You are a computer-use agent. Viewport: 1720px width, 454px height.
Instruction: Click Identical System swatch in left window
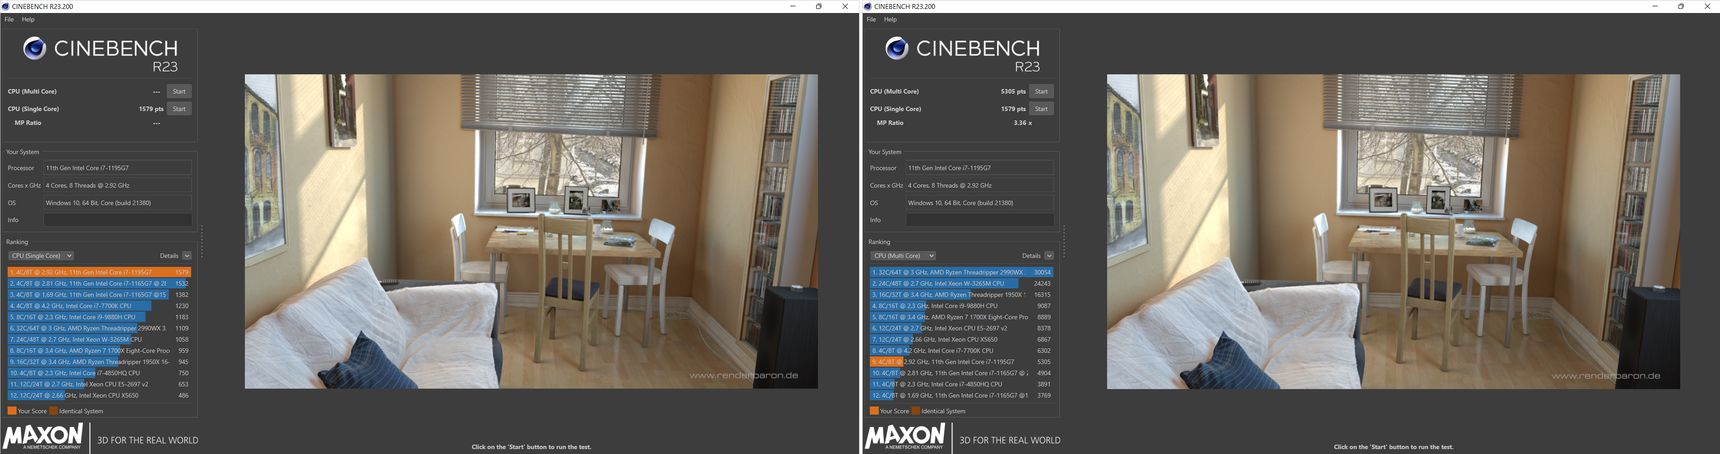(x=54, y=411)
